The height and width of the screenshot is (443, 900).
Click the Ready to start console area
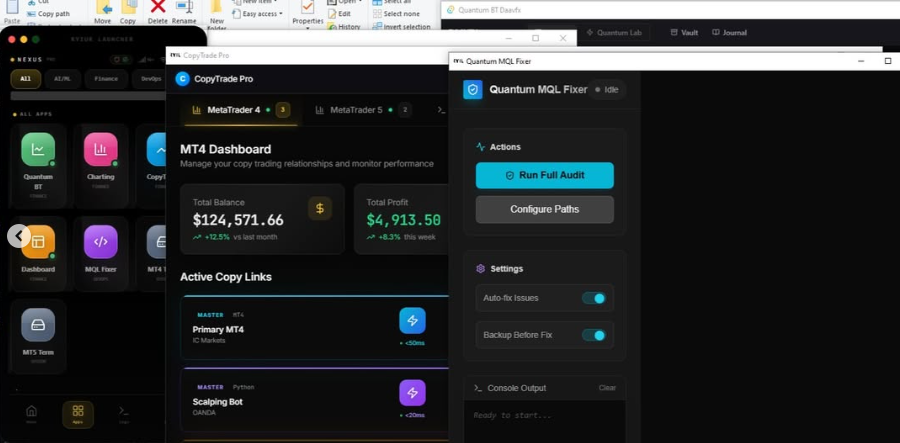pyautogui.click(x=544, y=422)
